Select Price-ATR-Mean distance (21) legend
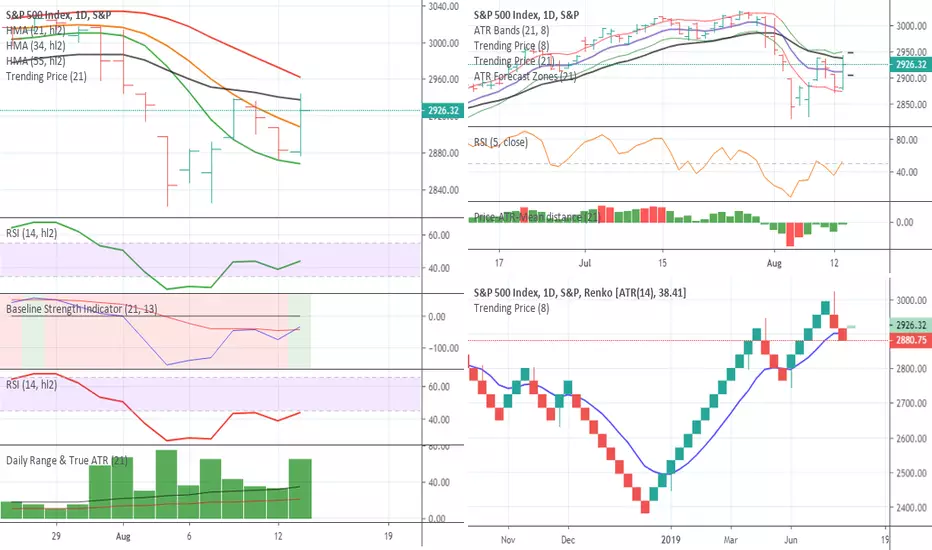This screenshot has width=932, height=550. point(537,217)
